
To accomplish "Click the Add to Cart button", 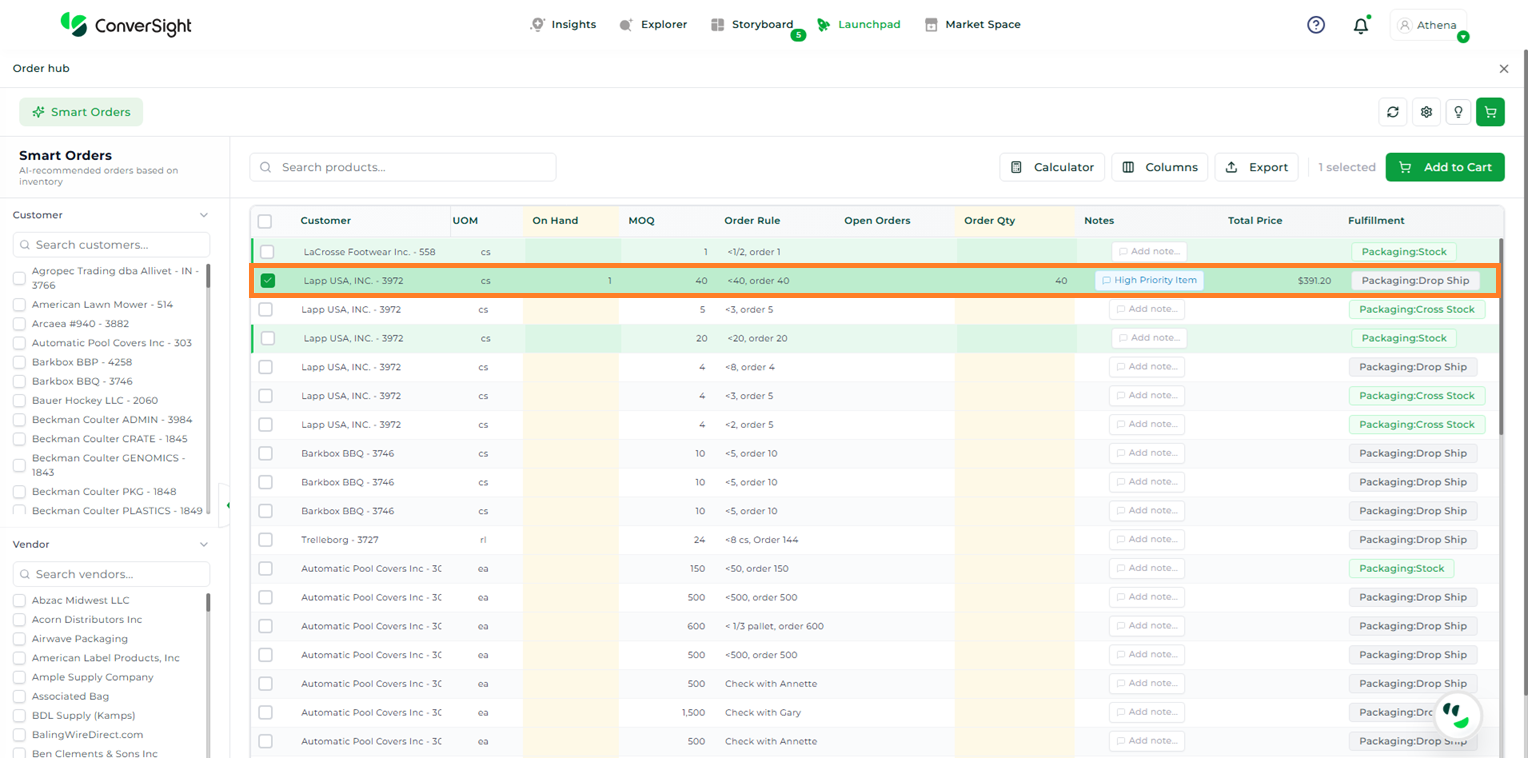I will [x=1444, y=167].
